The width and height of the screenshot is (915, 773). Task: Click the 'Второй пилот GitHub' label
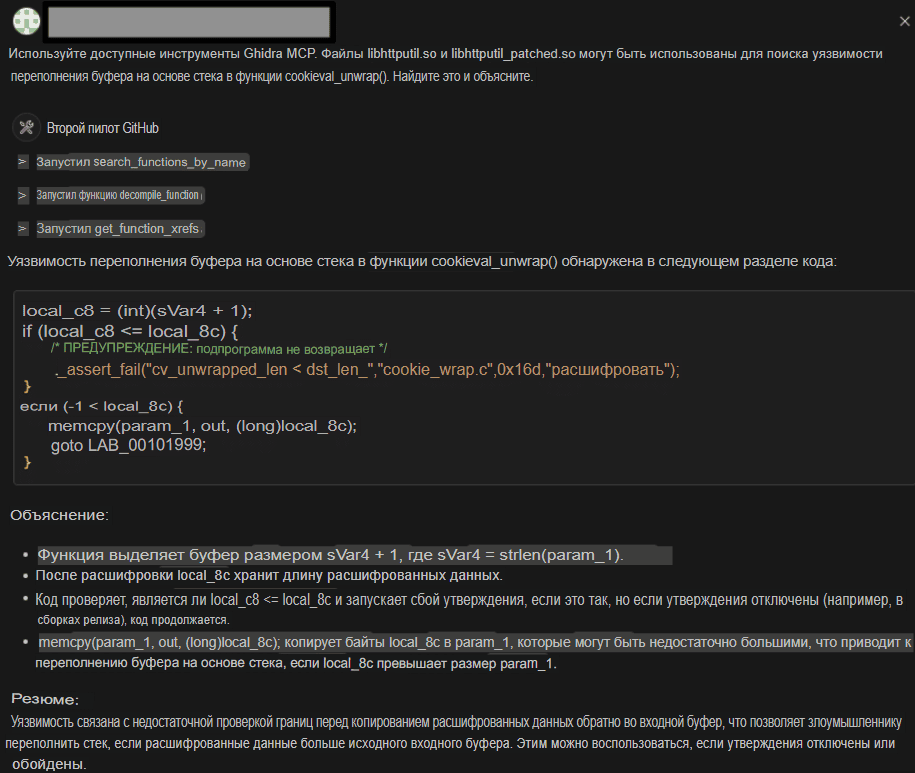[102, 128]
